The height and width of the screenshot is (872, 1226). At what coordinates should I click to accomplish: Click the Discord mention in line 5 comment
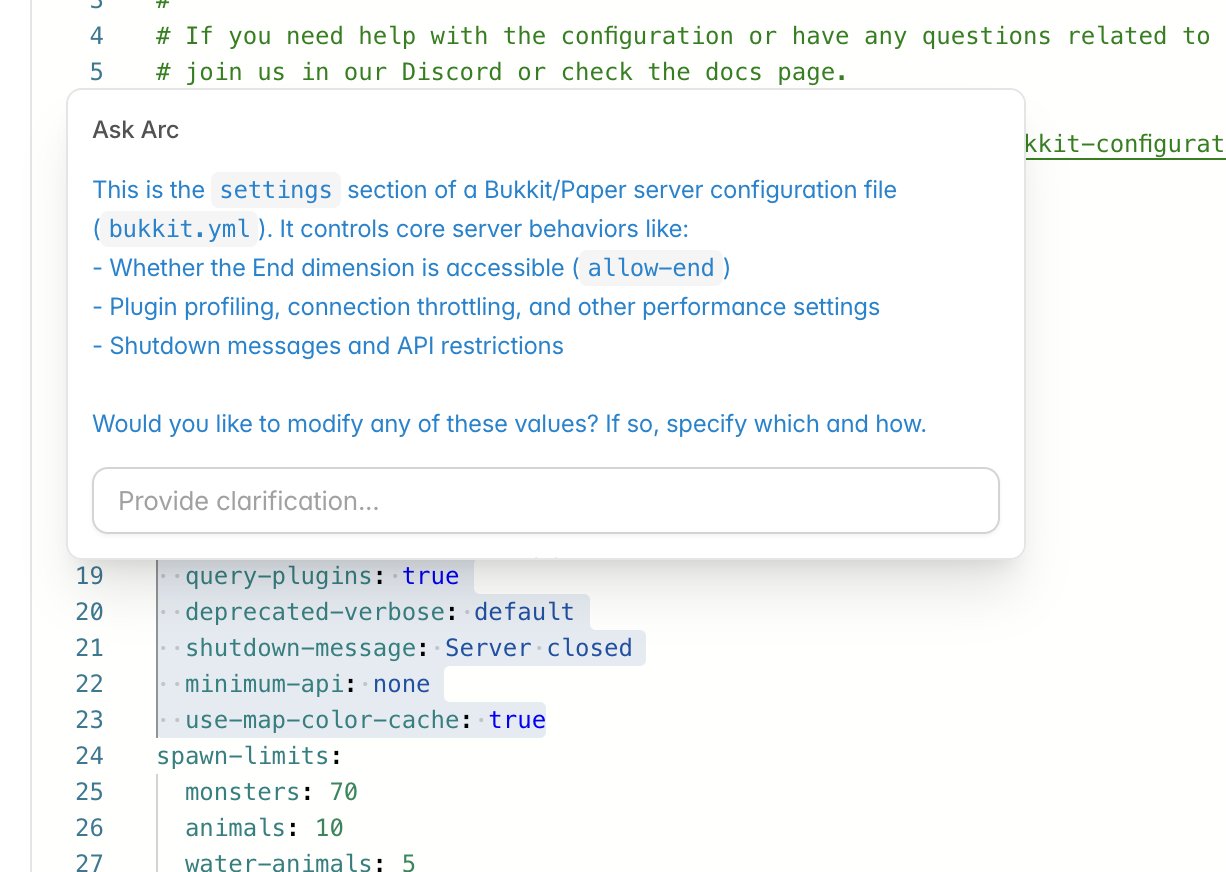point(451,71)
